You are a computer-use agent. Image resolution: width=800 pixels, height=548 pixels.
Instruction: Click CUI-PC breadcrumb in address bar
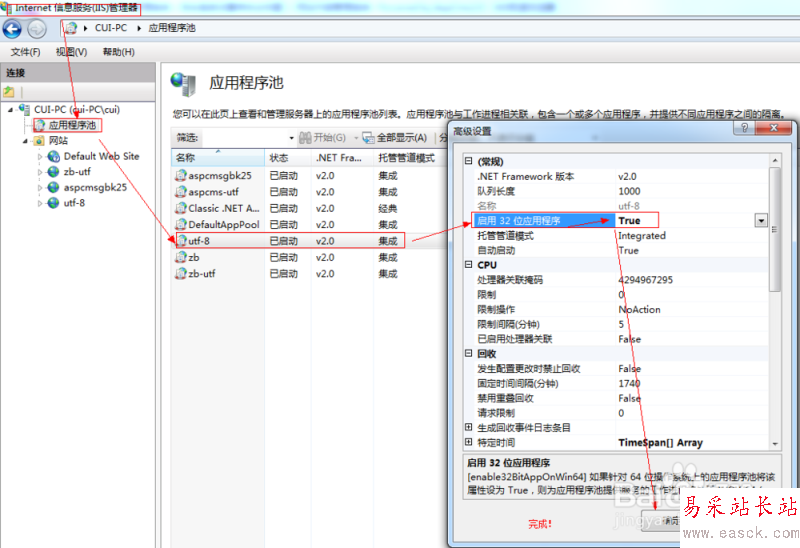coord(111,28)
